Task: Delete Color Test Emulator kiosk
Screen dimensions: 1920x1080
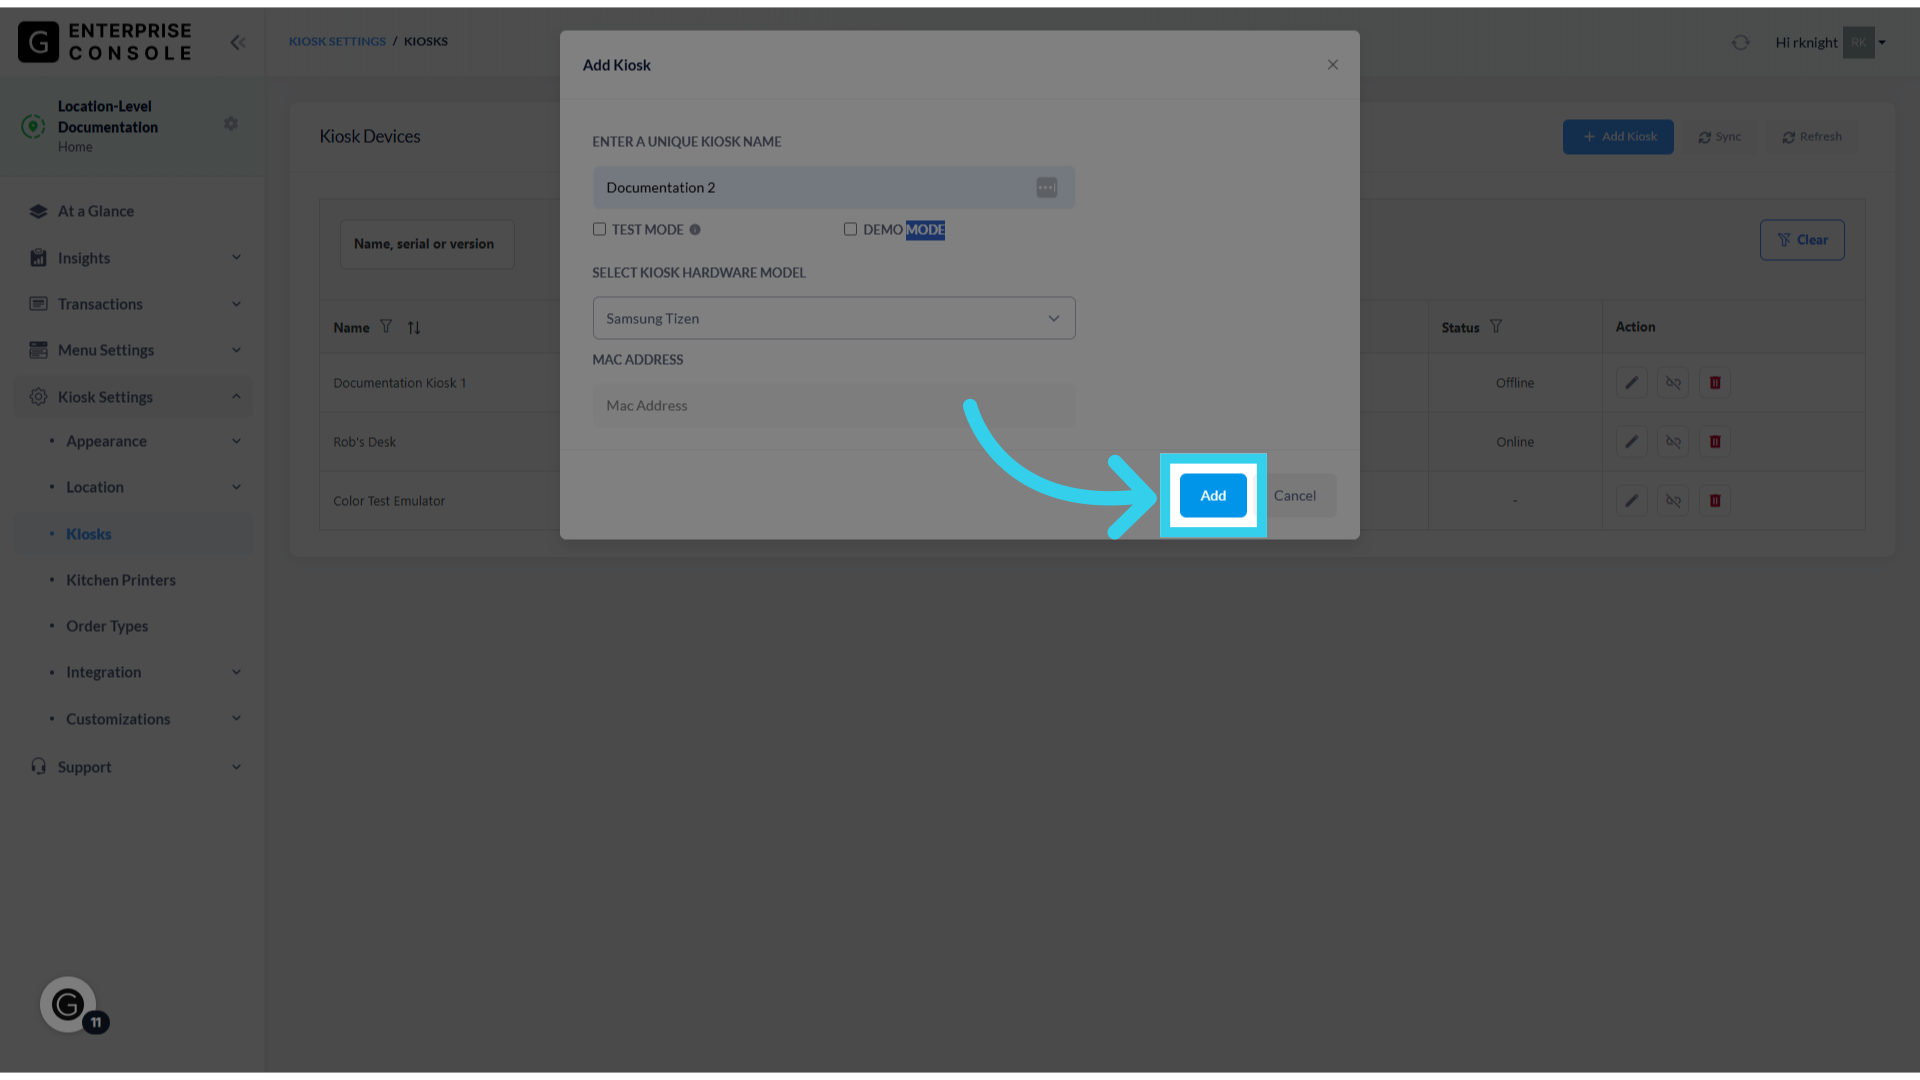Action: tap(1715, 501)
